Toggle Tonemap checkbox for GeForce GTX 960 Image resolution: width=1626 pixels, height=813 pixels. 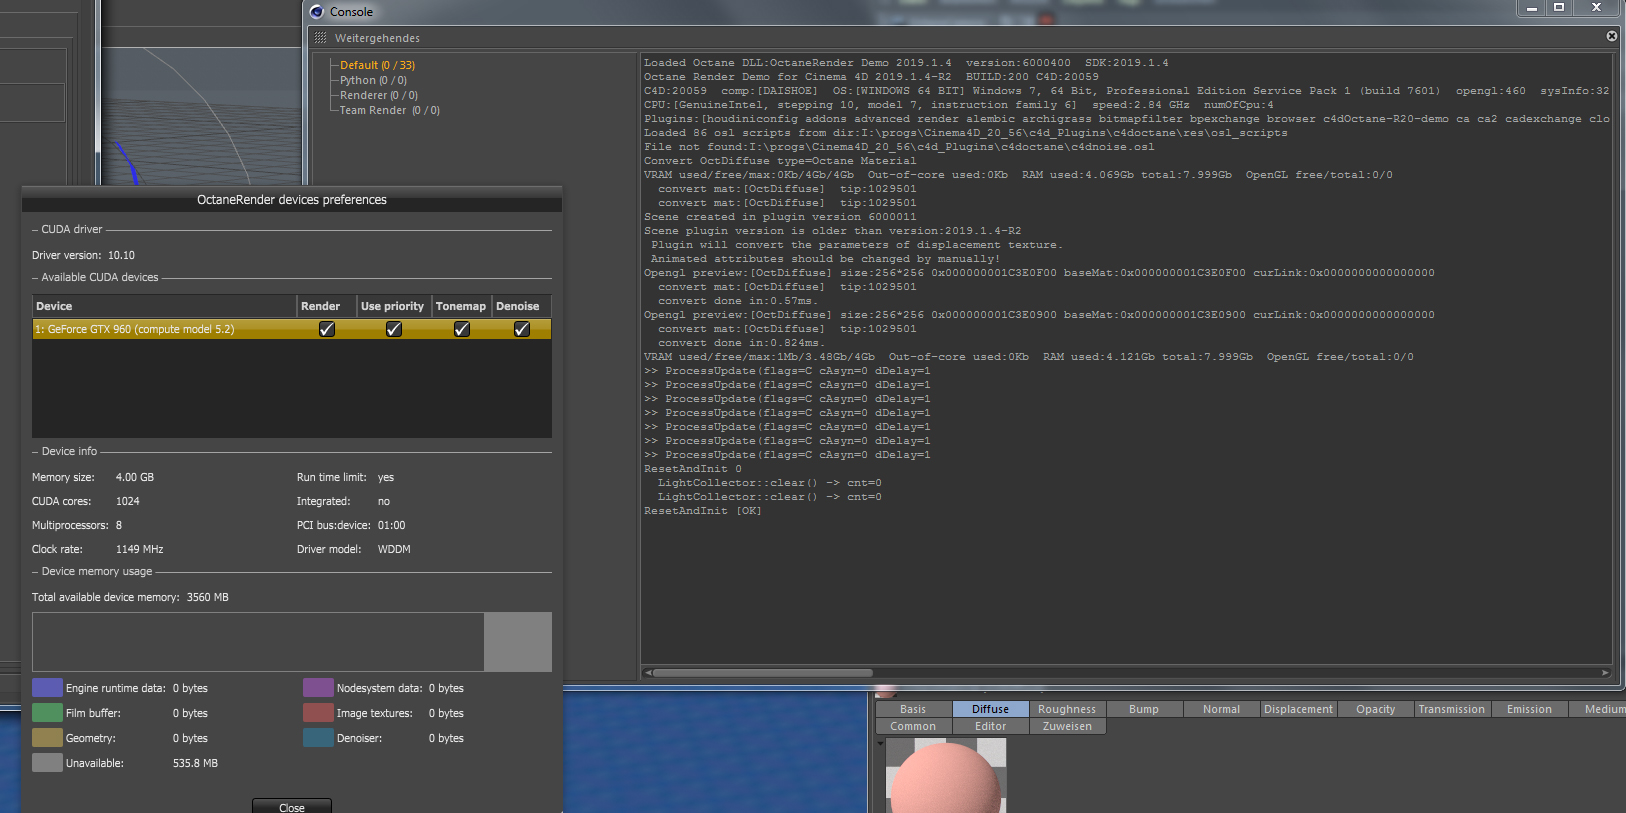(x=462, y=329)
